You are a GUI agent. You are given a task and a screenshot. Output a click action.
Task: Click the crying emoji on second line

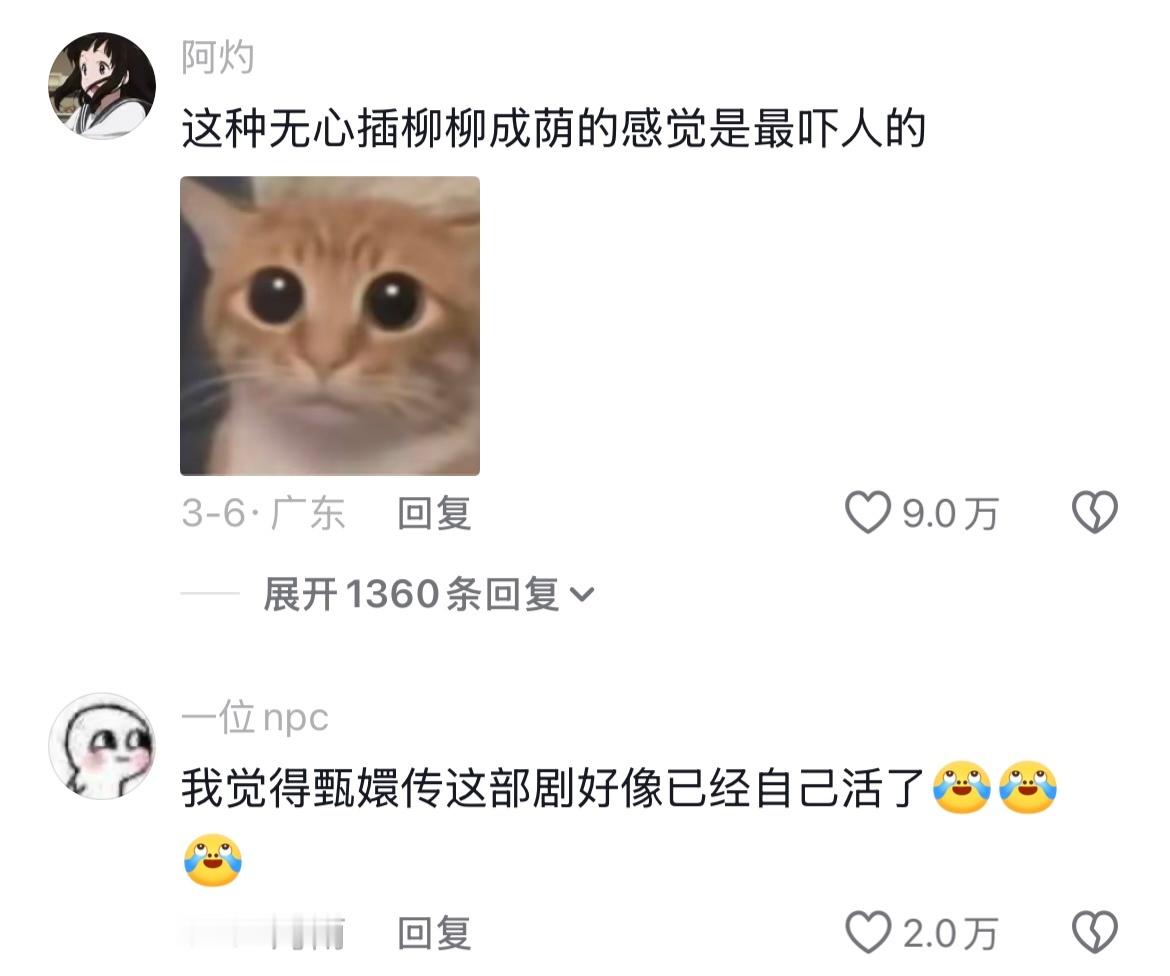(213, 860)
